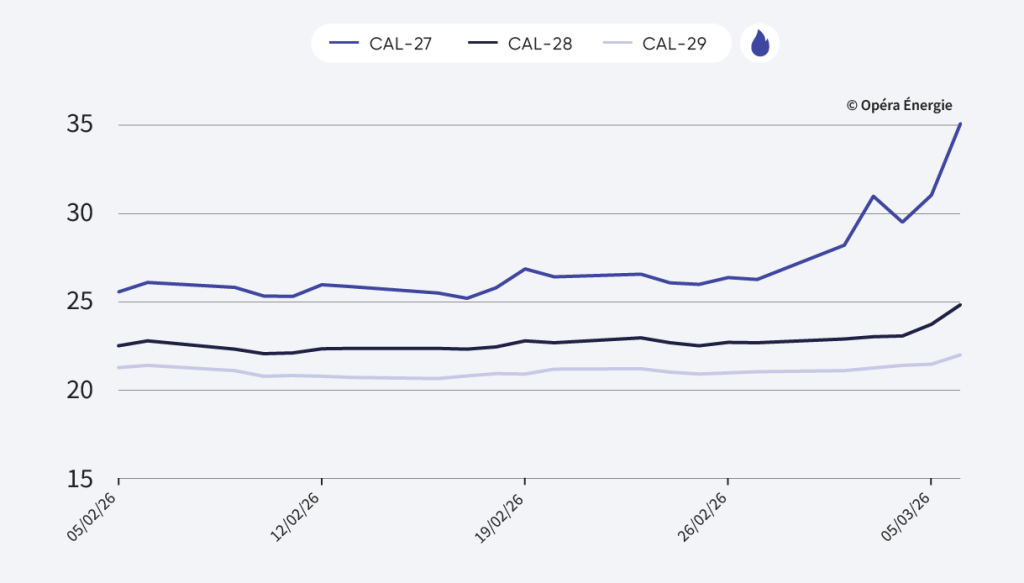Click the 30 y-axis value label
Image resolution: width=1024 pixels, height=583 pixels.
click(x=80, y=213)
